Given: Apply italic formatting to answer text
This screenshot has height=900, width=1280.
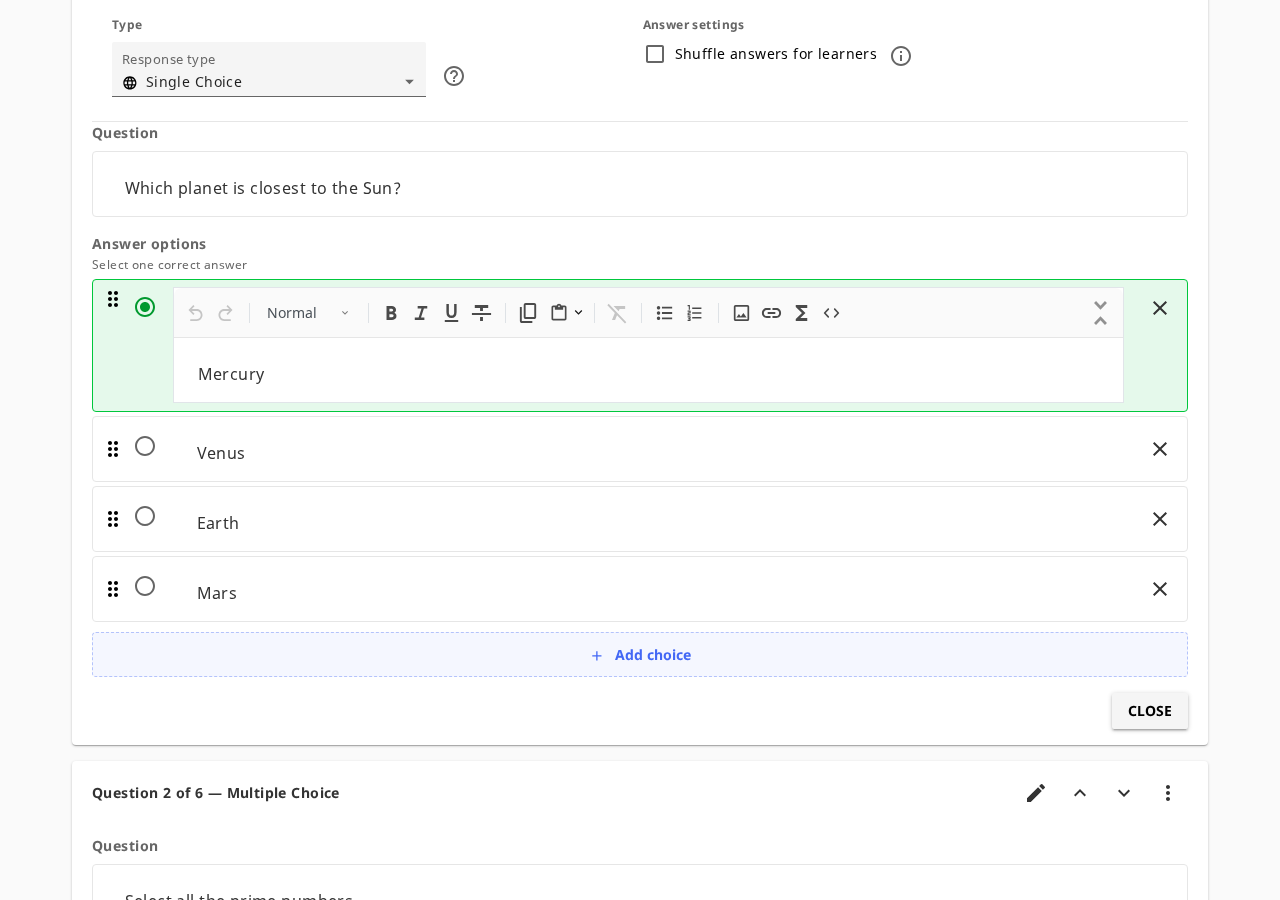Looking at the screenshot, I should pos(421,313).
